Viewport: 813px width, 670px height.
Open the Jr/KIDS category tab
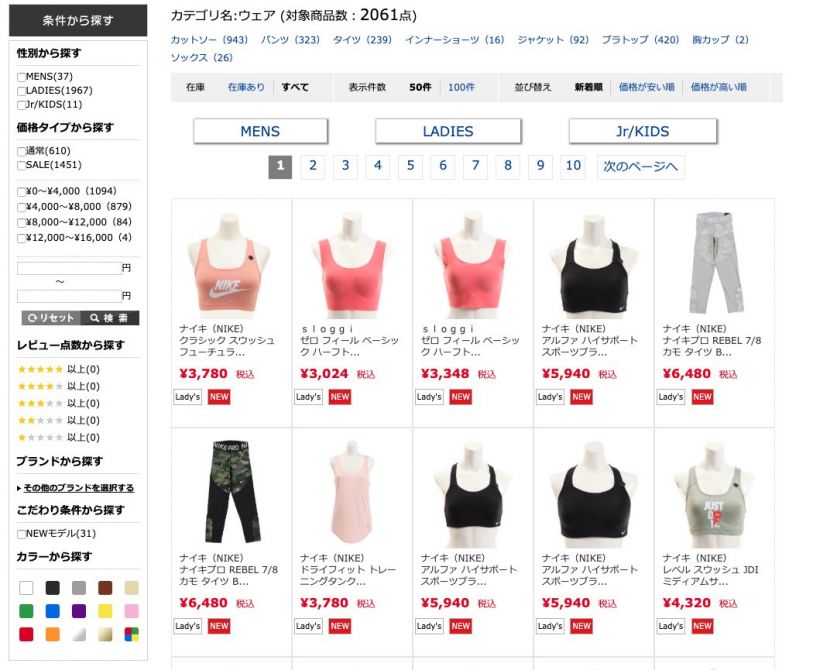643,131
